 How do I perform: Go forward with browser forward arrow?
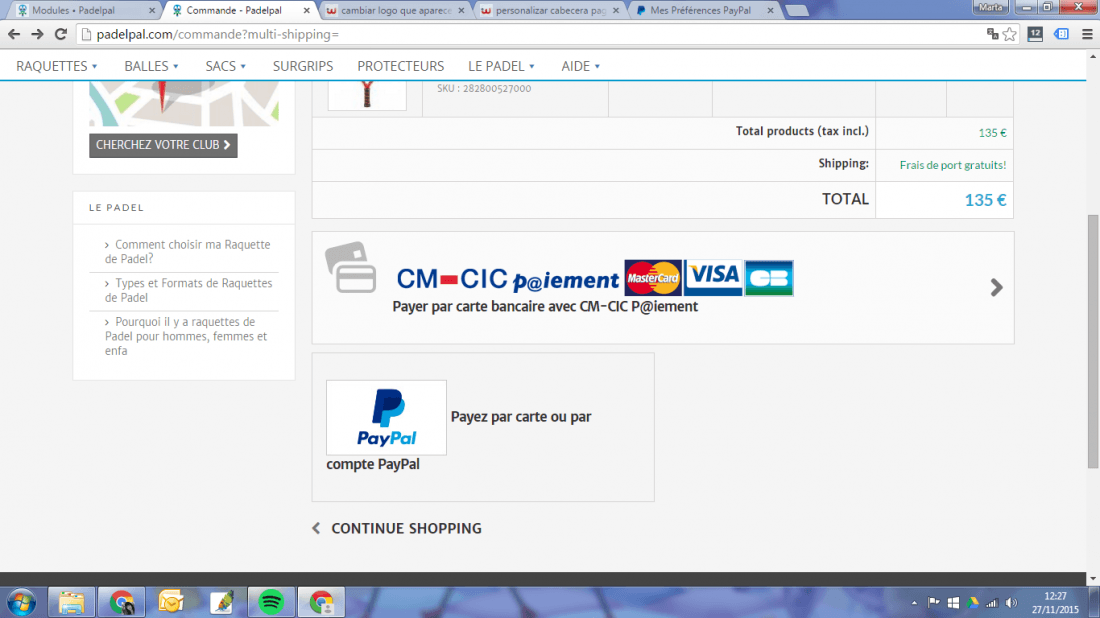[x=37, y=34]
